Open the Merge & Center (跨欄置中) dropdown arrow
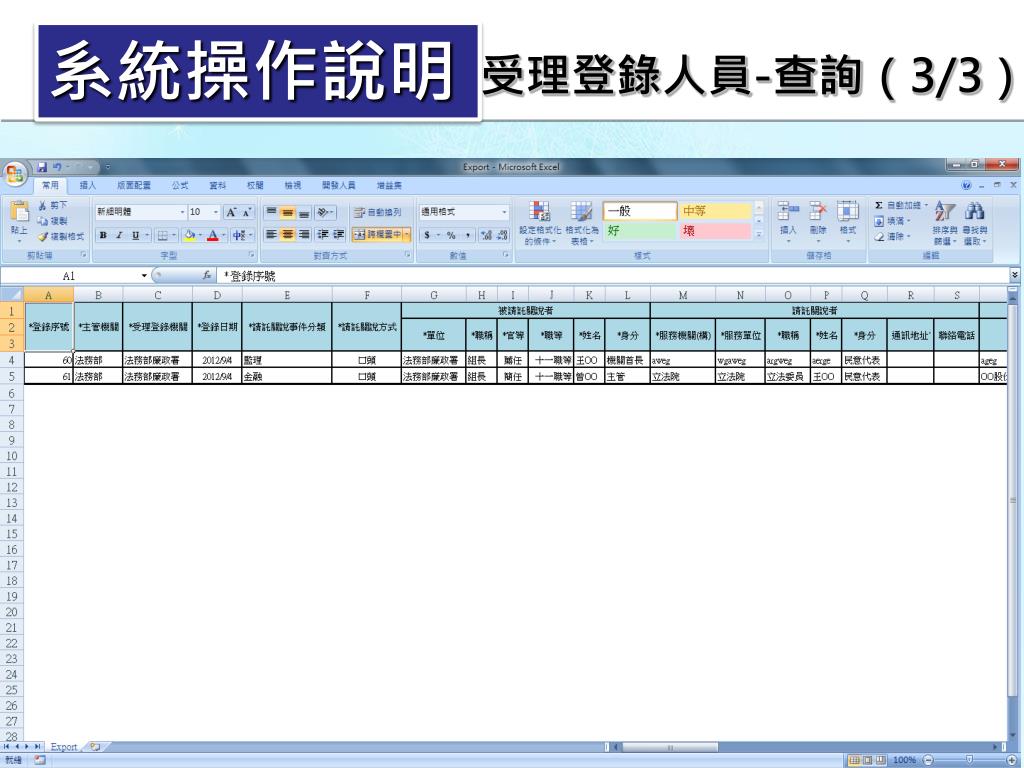Screen dimensions: 1024x768 [406, 234]
